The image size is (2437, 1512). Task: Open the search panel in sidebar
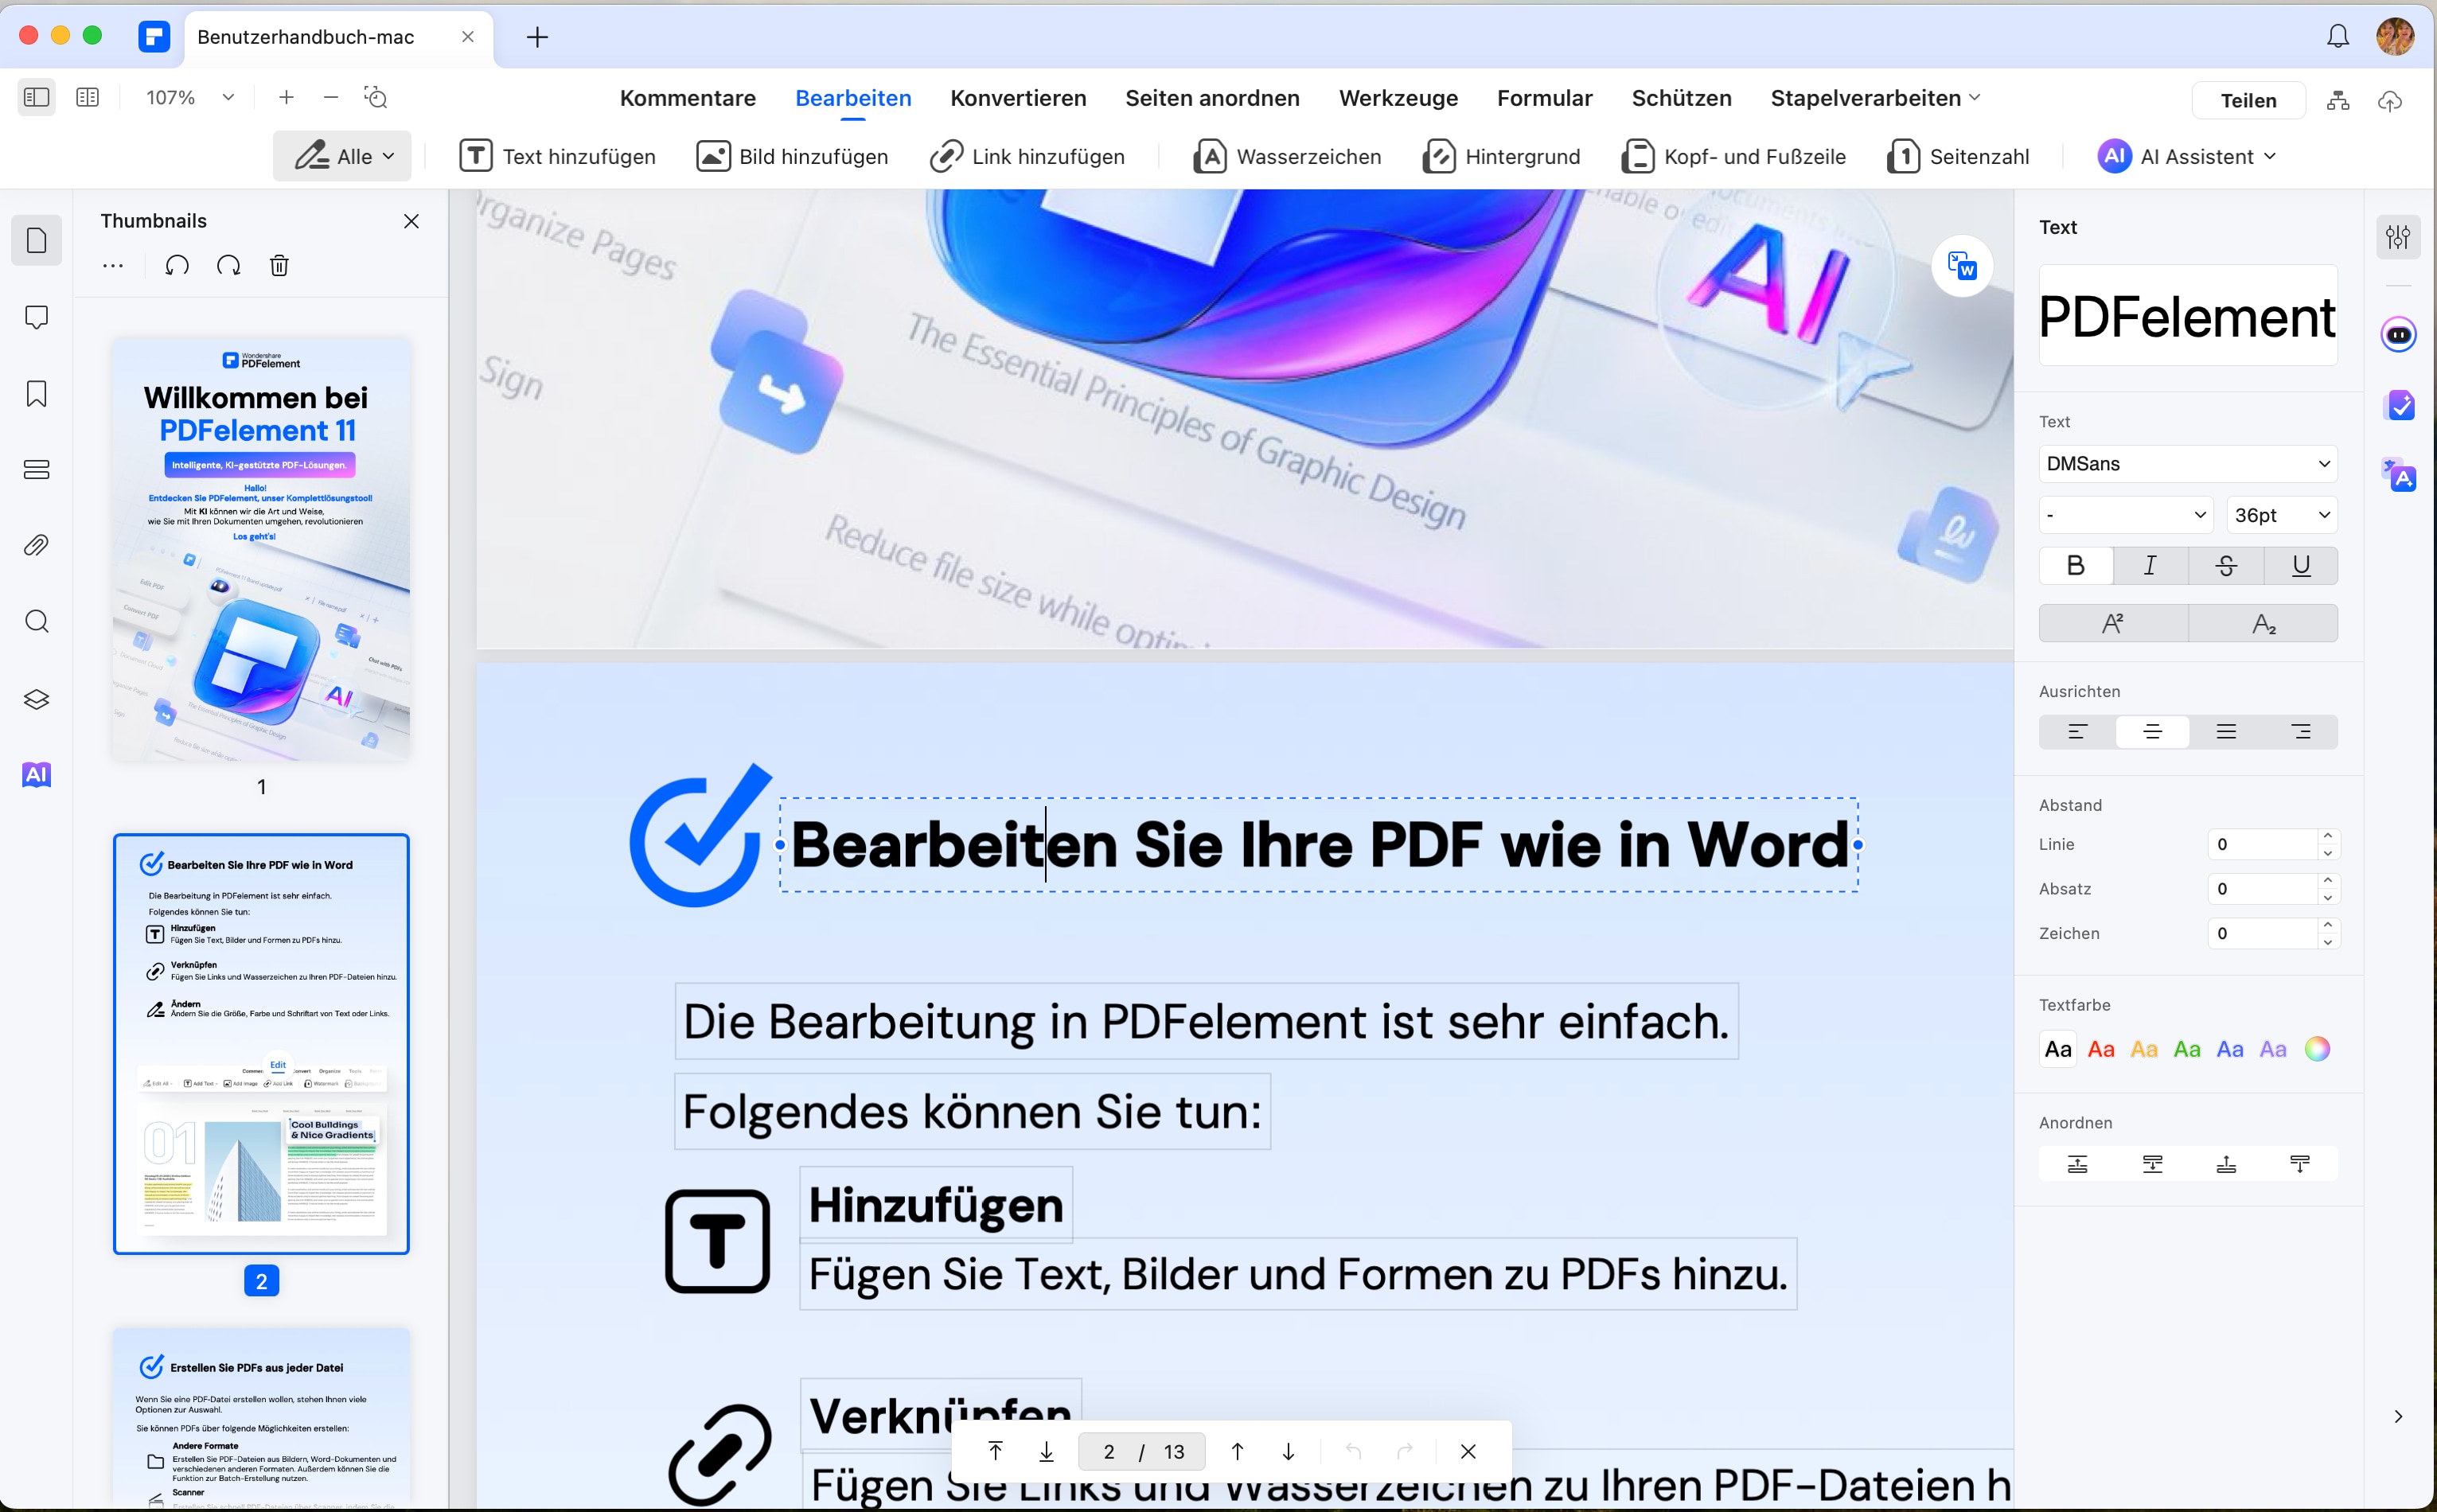click(37, 621)
